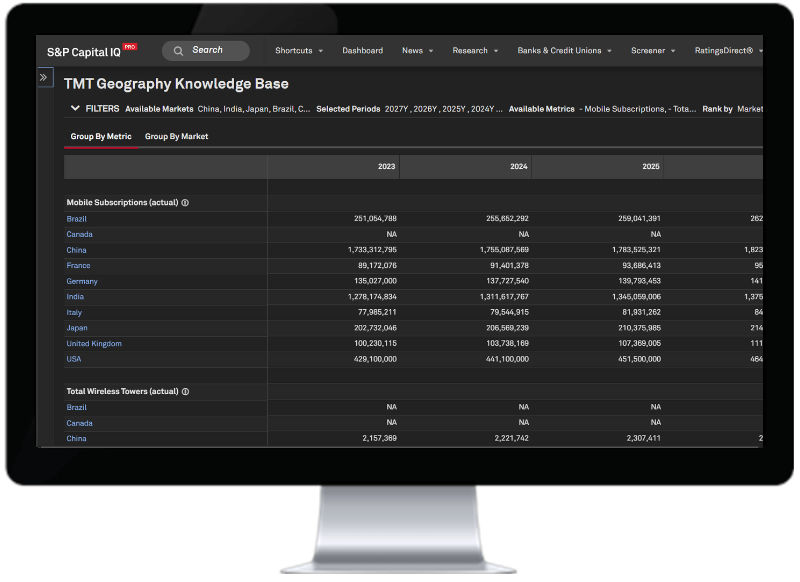Show info for Mobile Subscriptions metric
The height and width of the screenshot is (582, 800).
click(185, 203)
